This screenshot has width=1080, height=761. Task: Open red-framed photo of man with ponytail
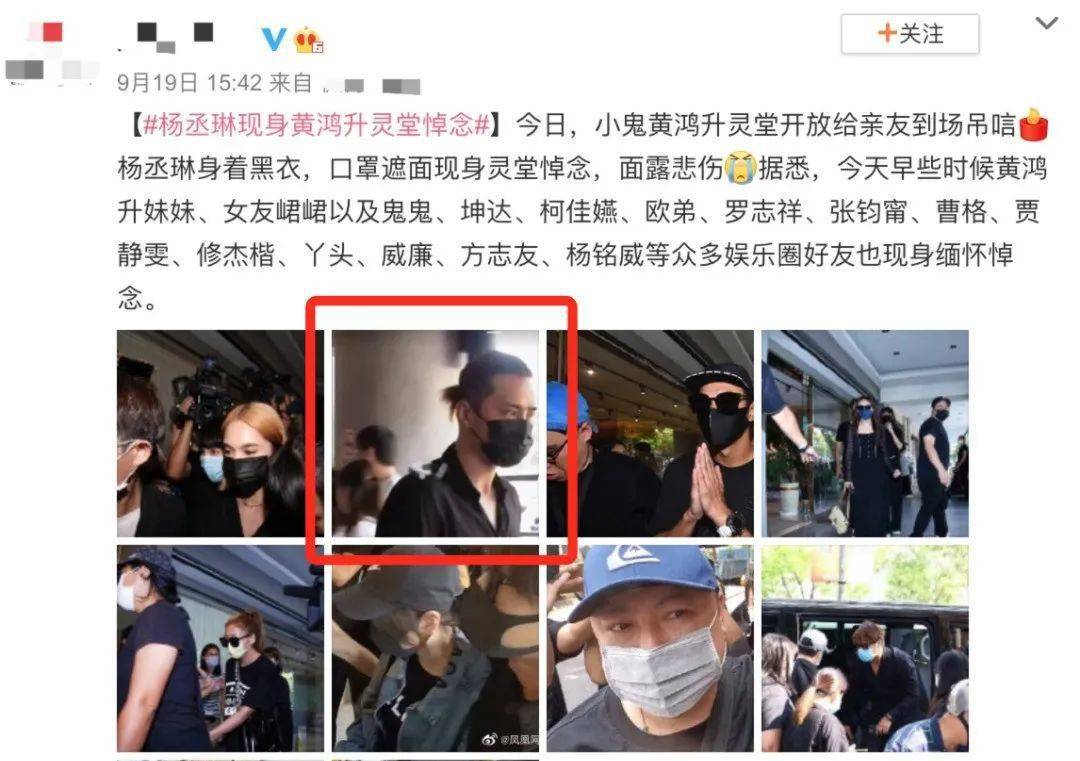tap(435, 434)
